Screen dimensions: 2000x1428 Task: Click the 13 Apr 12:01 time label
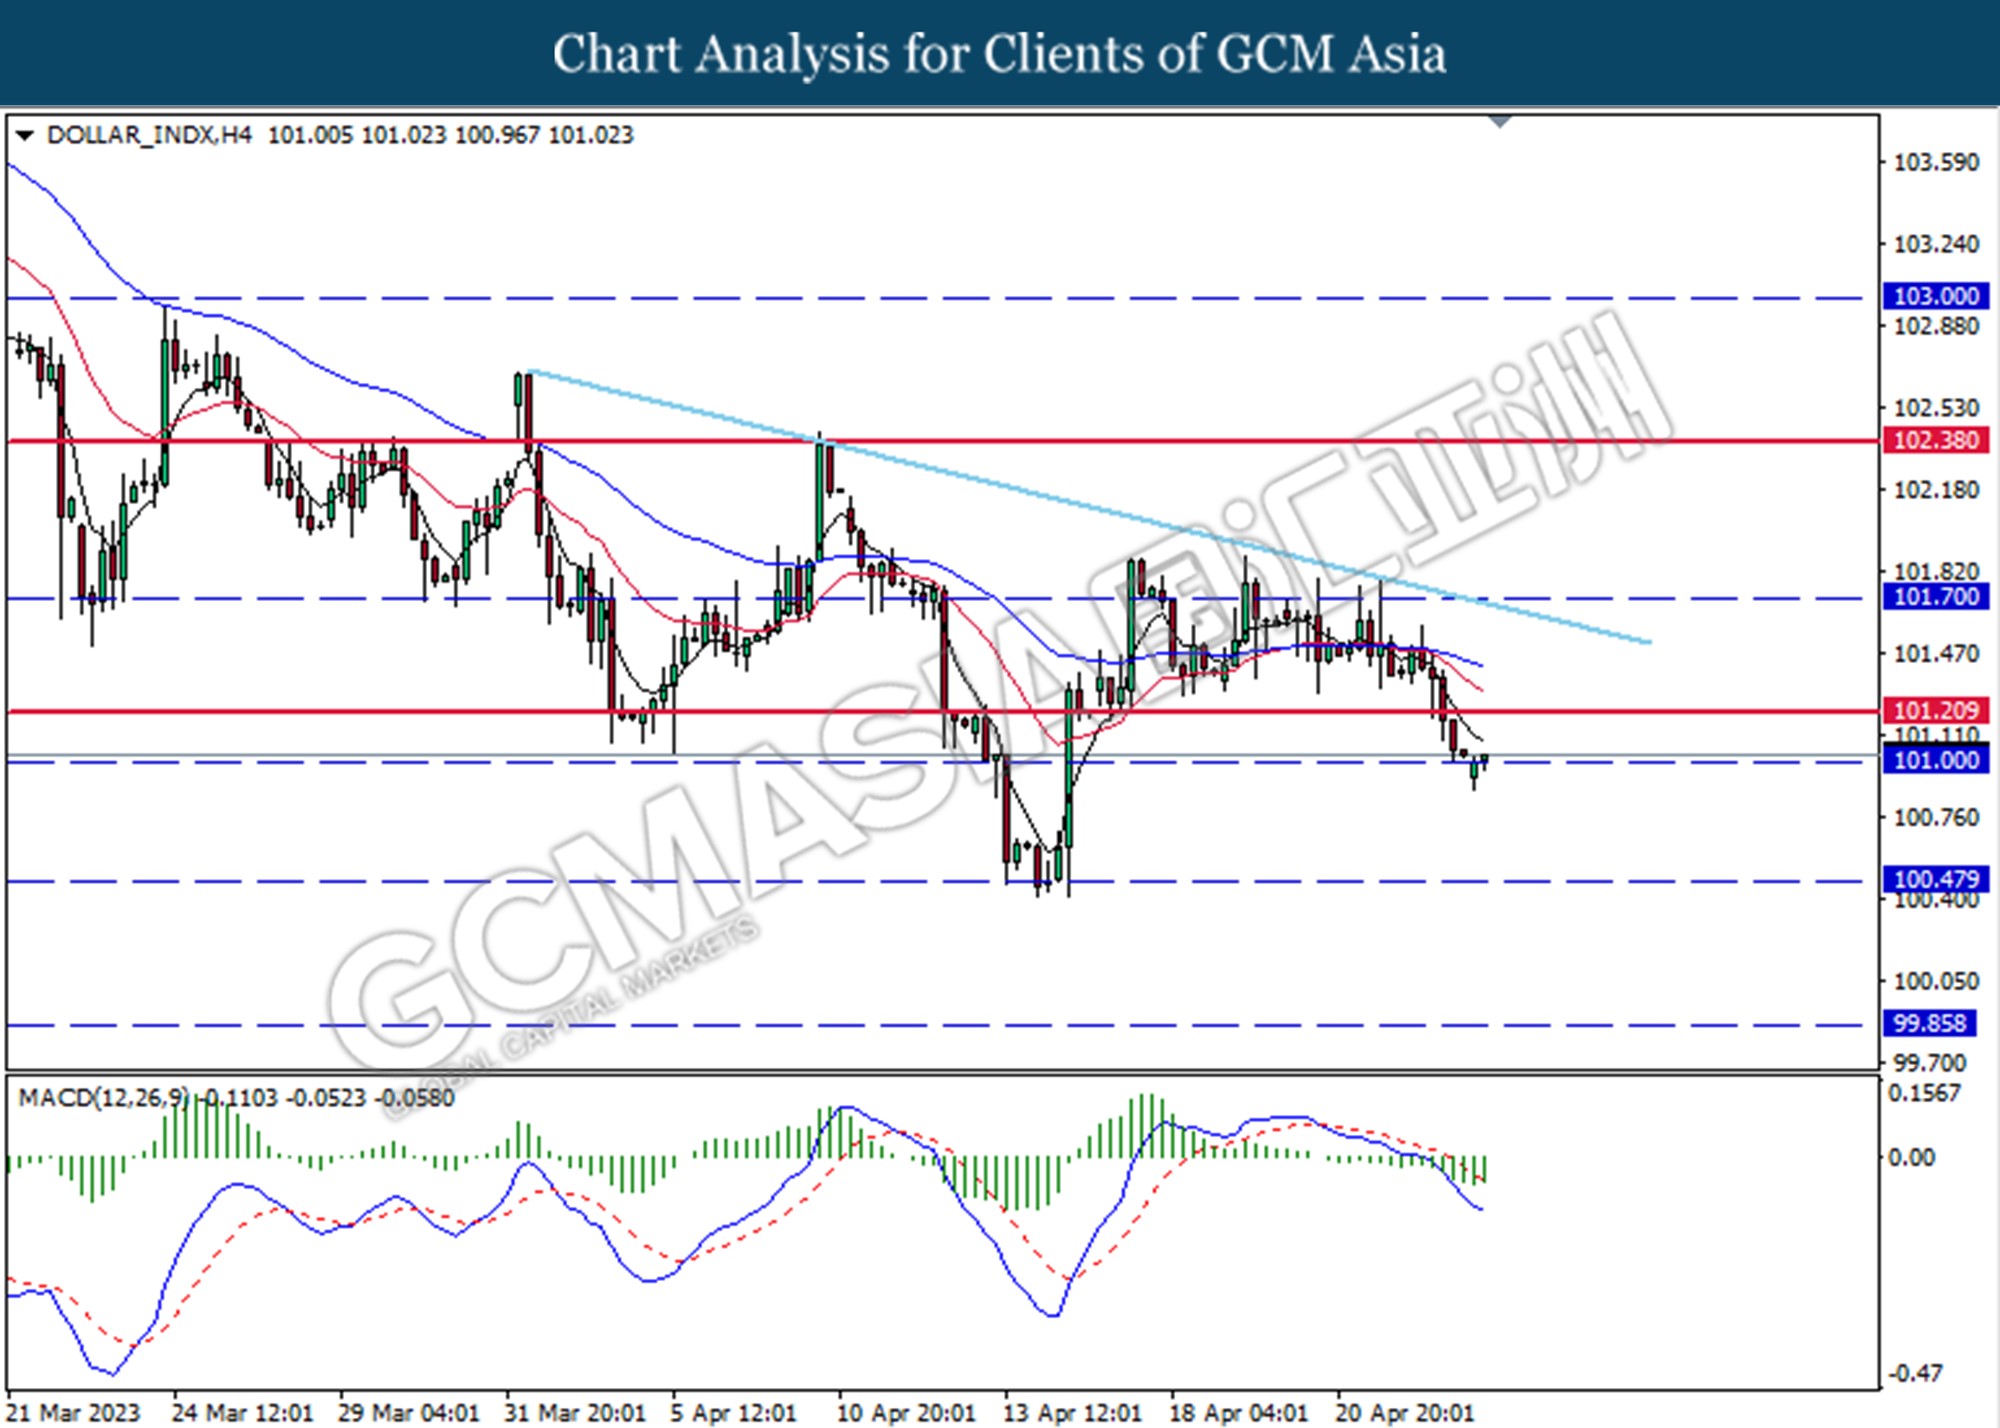coord(1072,1413)
